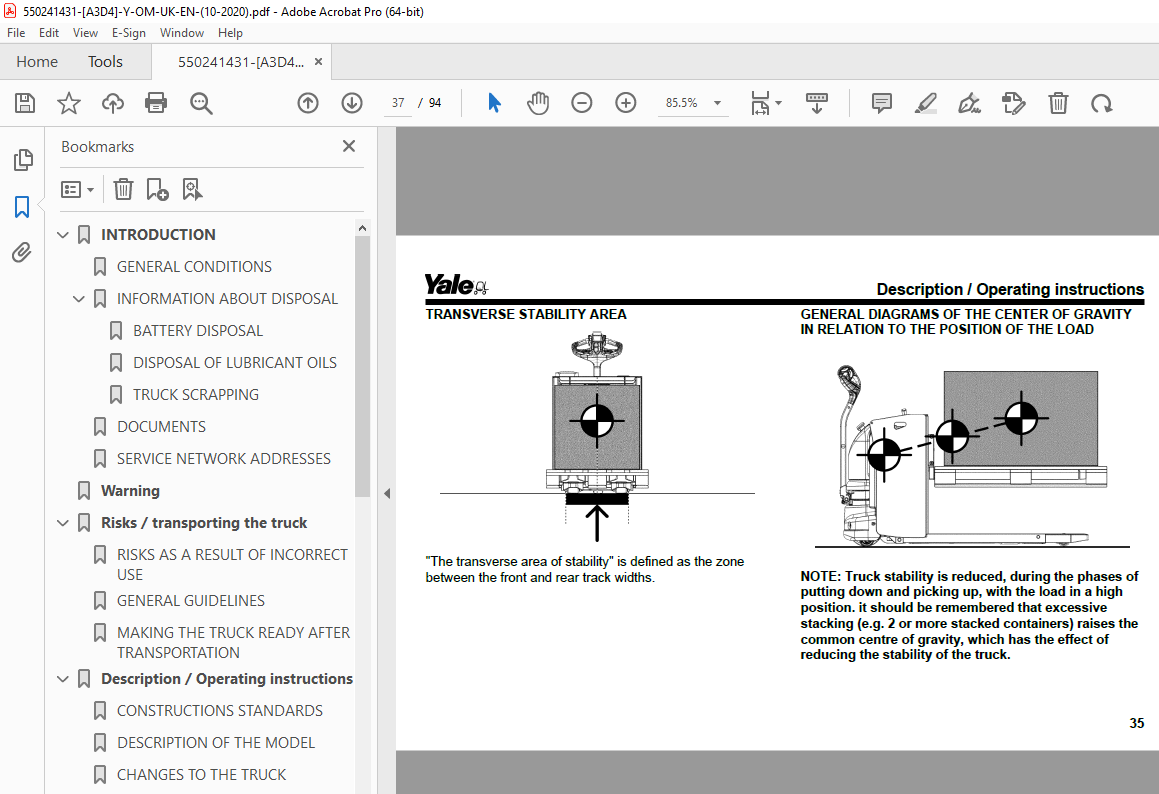Open Find text with the magnifier icon
This screenshot has width=1159, height=794.
pyautogui.click(x=201, y=103)
